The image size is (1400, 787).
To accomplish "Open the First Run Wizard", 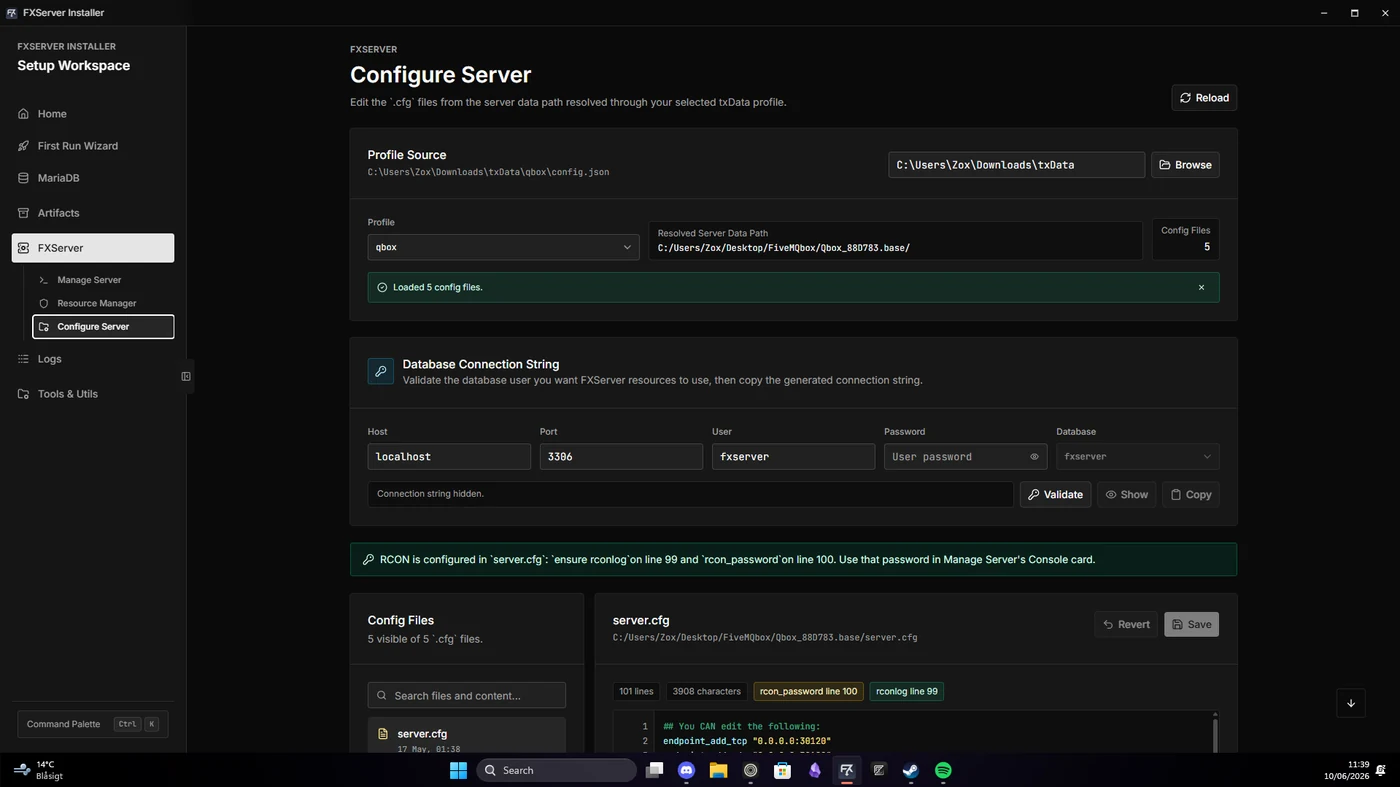I will point(93,146).
